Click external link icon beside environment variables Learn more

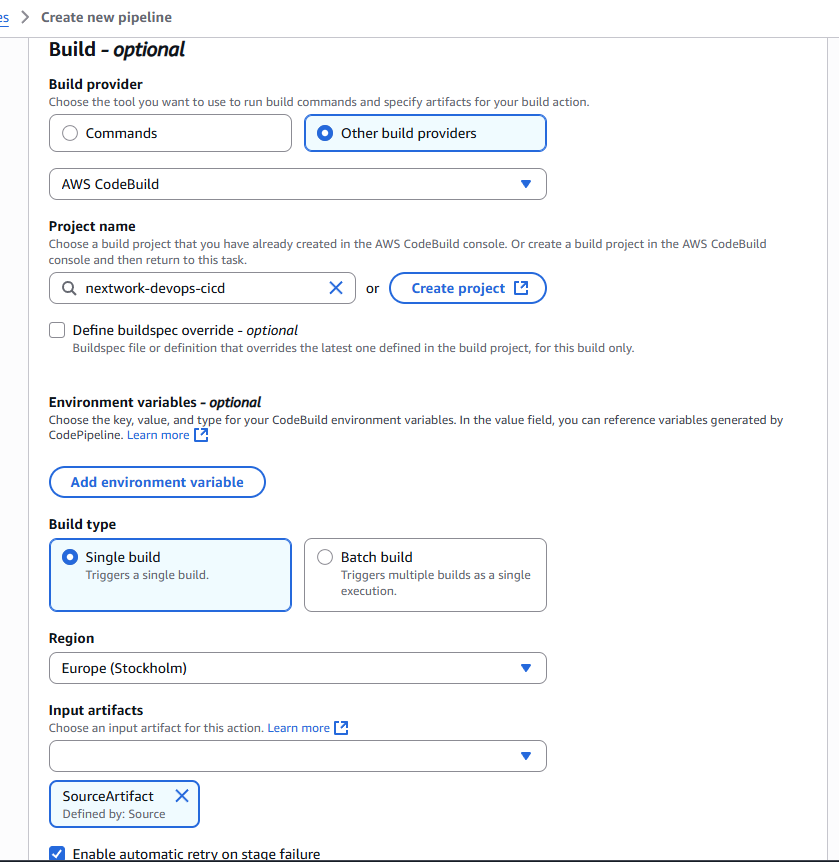201,435
